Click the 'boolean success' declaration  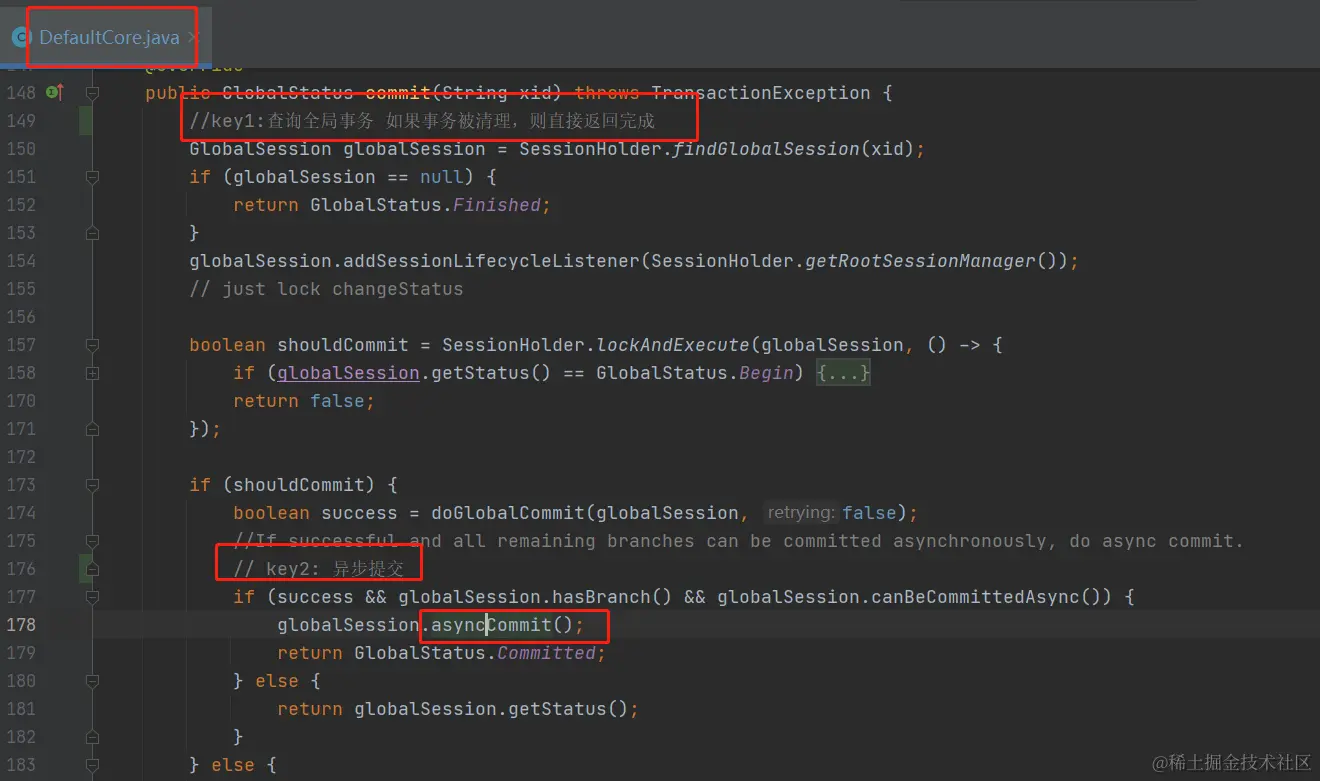[316, 513]
